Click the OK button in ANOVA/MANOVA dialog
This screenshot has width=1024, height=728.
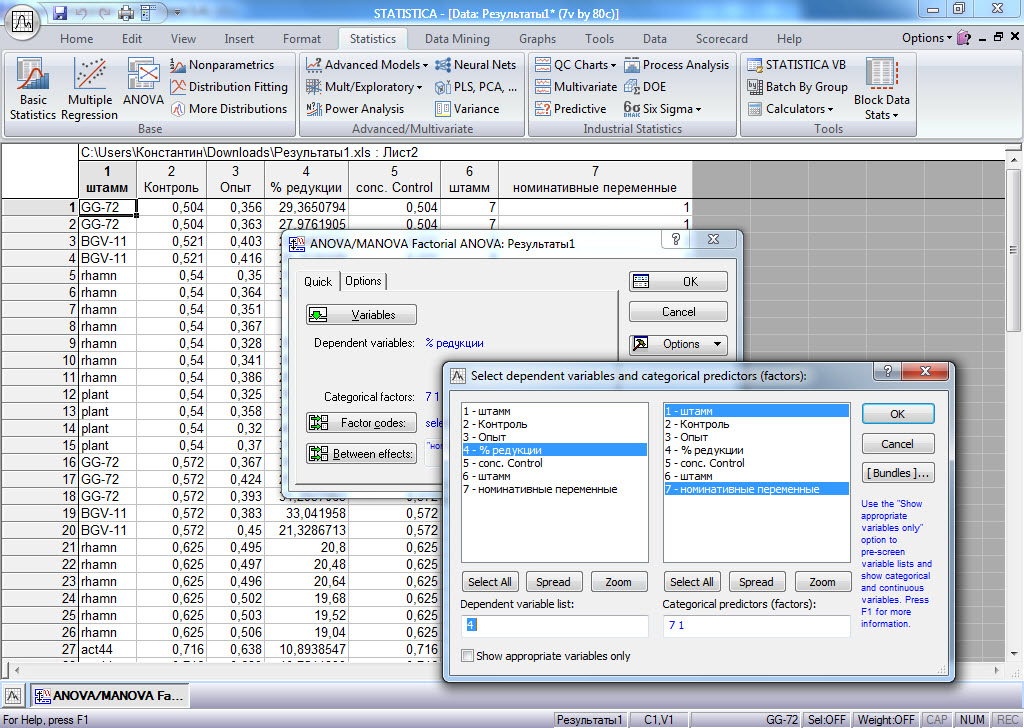pyautogui.click(x=678, y=281)
